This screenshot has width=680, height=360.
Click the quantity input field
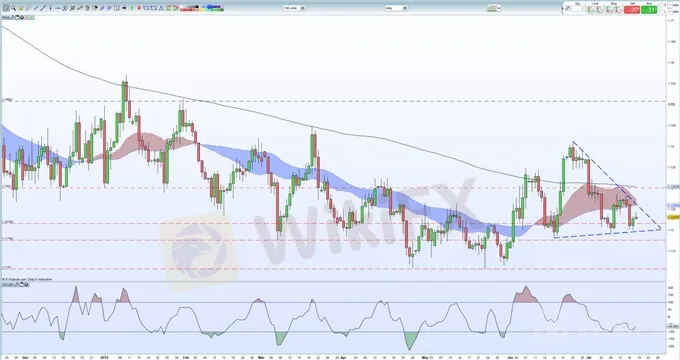click(x=578, y=8)
